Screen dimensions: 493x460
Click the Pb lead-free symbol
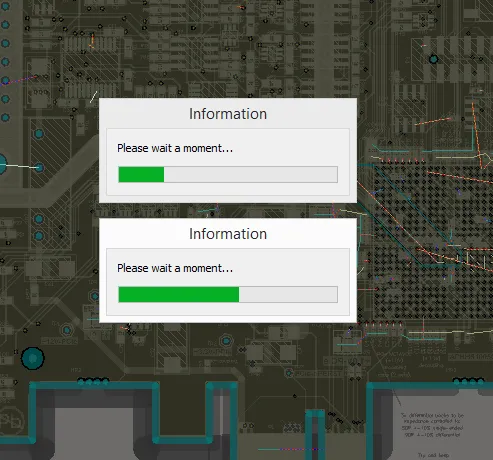click(11, 420)
